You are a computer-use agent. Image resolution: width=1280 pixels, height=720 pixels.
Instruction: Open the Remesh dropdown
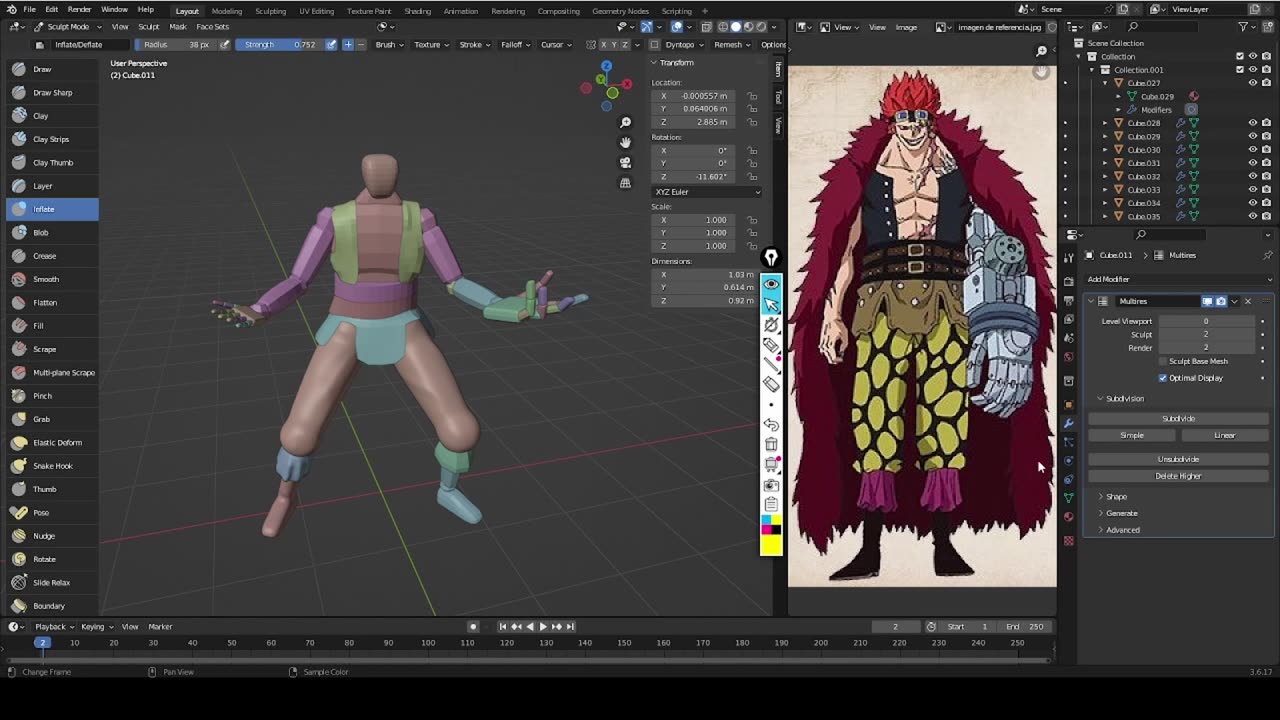[x=732, y=44]
